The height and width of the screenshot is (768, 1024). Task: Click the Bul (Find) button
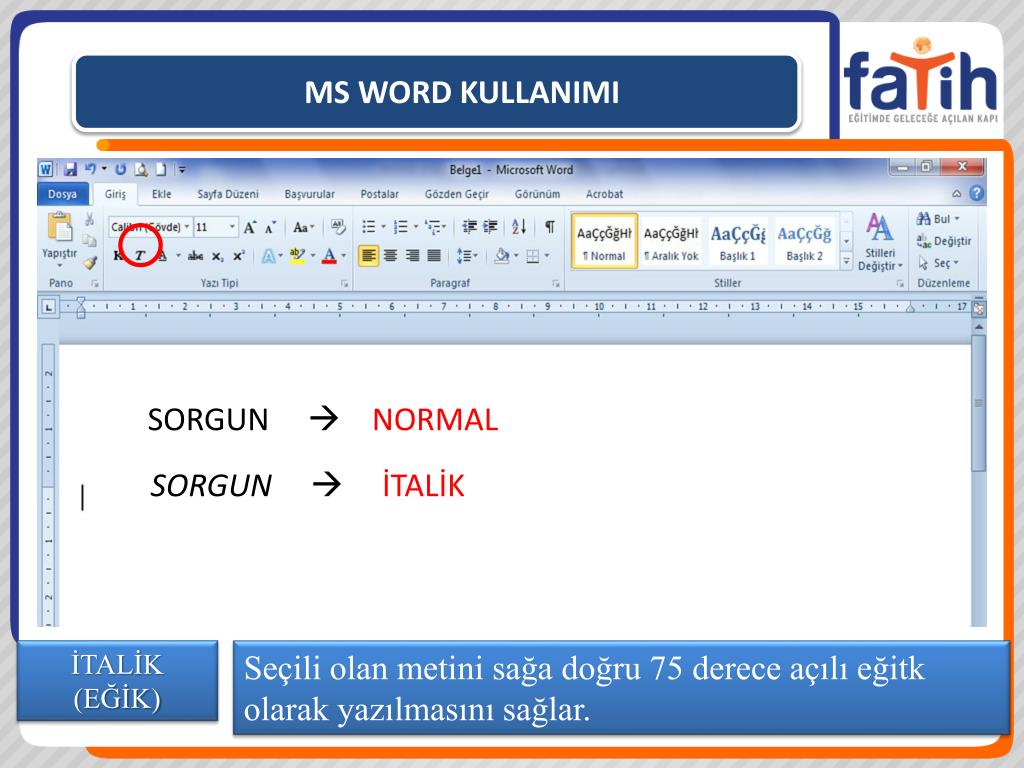coord(938,219)
